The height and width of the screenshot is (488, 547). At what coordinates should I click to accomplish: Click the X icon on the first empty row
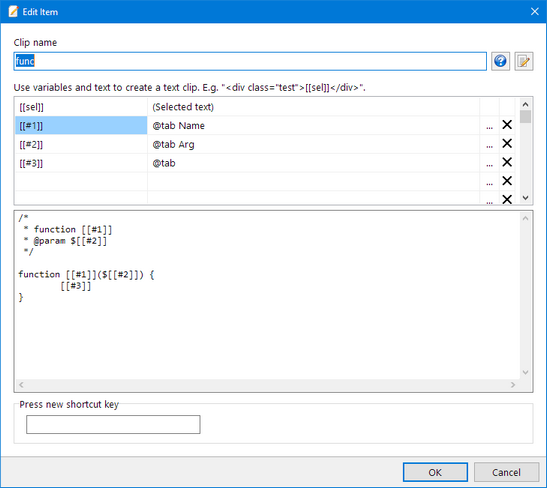coord(507,181)
